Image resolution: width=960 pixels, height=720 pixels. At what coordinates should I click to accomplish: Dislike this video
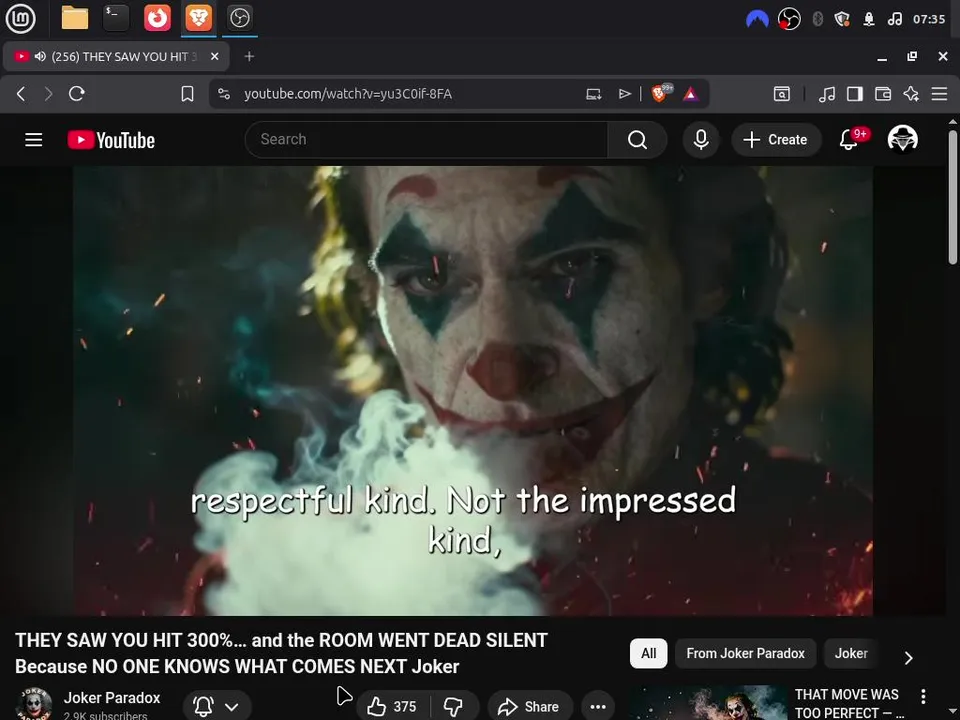point(454,707)
